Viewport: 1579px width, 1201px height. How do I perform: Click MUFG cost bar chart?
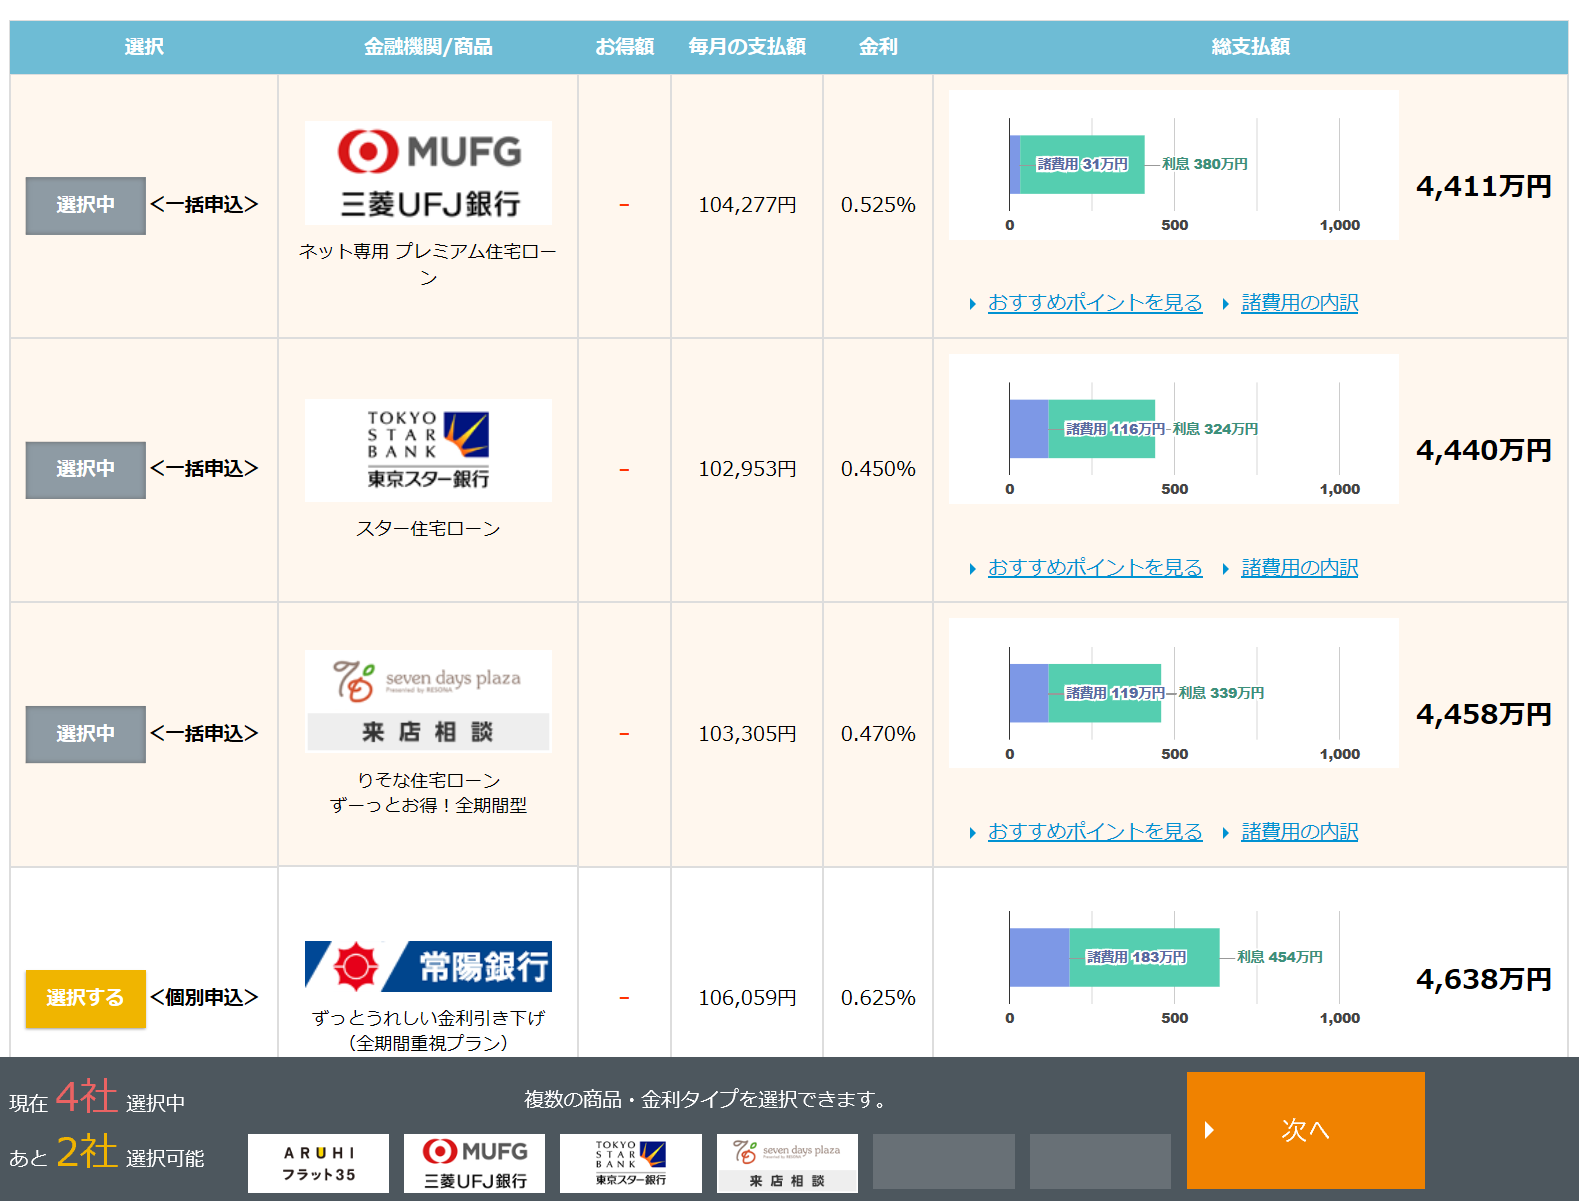point(1174,165)
